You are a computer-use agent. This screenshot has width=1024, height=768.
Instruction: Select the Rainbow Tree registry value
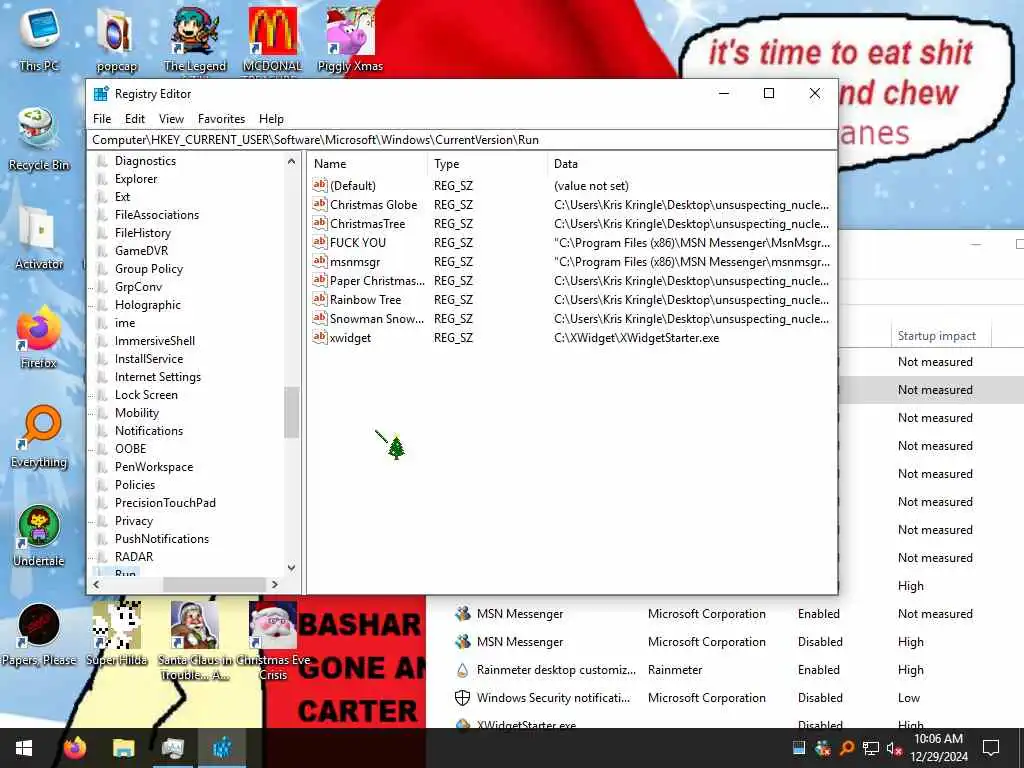pos(365,300)
